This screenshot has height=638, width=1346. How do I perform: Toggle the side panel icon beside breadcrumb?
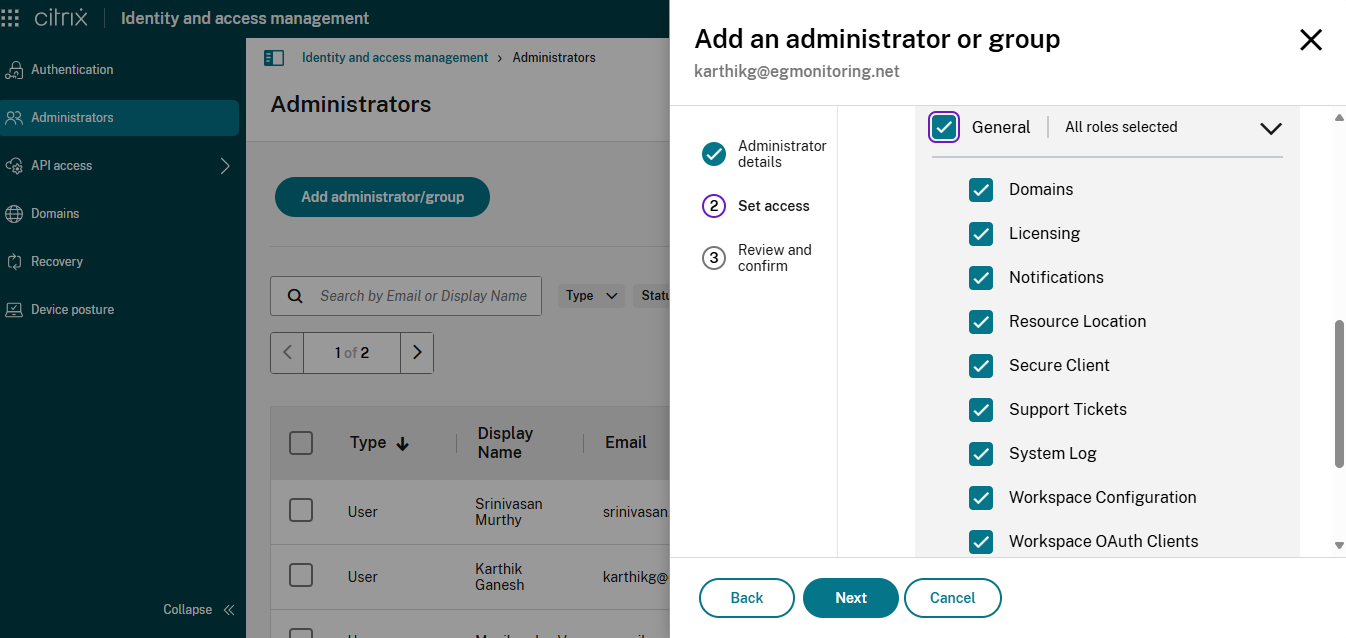pyautogui.click(x=274, y=58)
